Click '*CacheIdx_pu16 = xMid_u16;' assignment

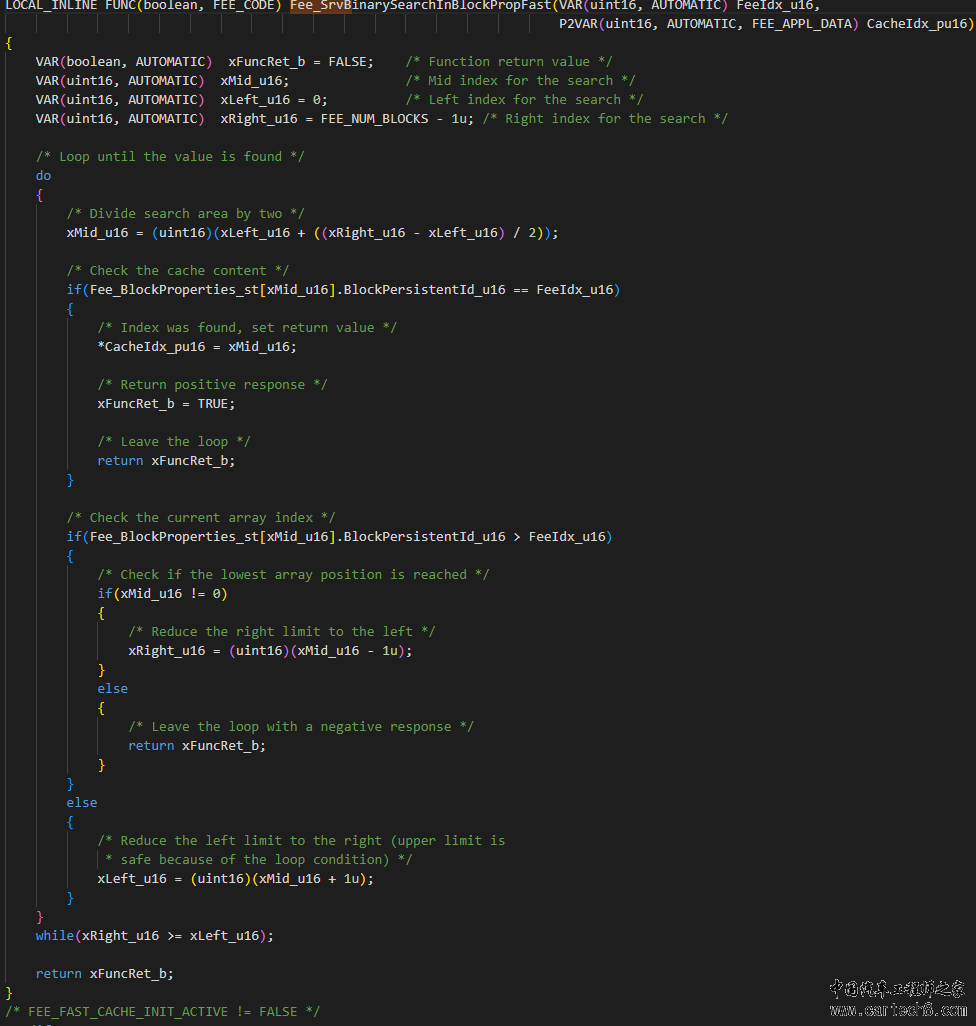click(x=197, y=346)
